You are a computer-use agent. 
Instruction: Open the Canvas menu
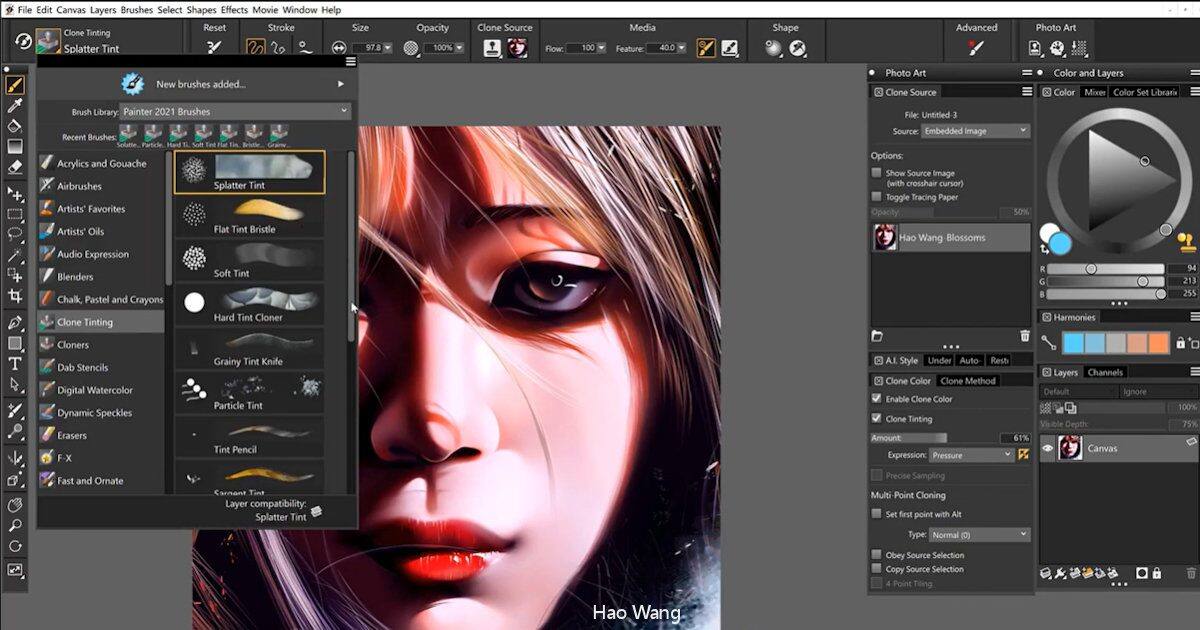click(70, 10)
